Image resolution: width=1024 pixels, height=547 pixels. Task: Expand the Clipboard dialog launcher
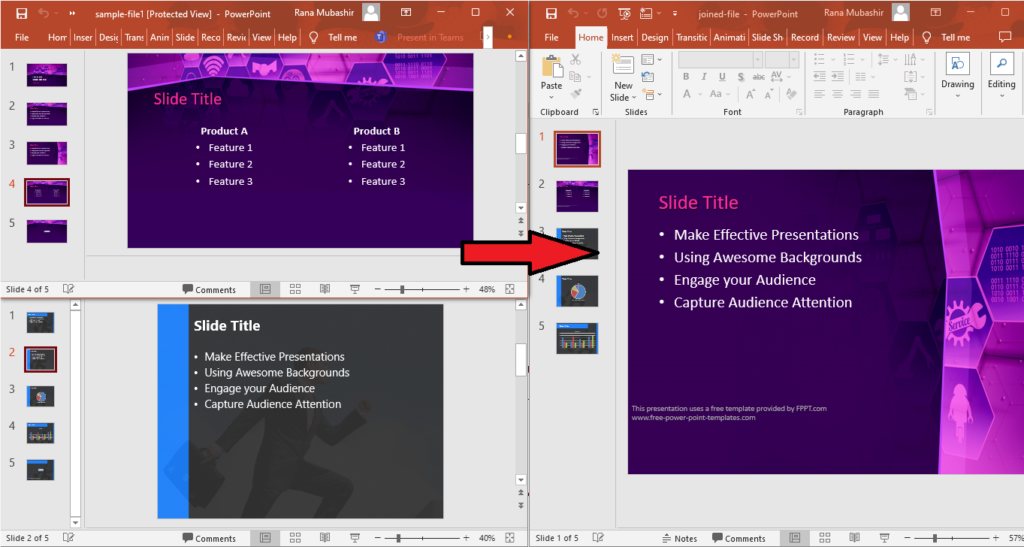595,112
